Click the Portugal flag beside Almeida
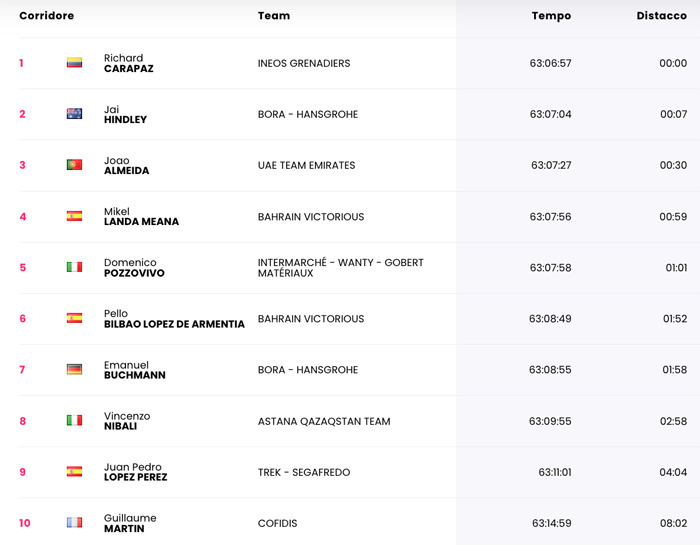The image size is (700, 545). tap(74, 165)
